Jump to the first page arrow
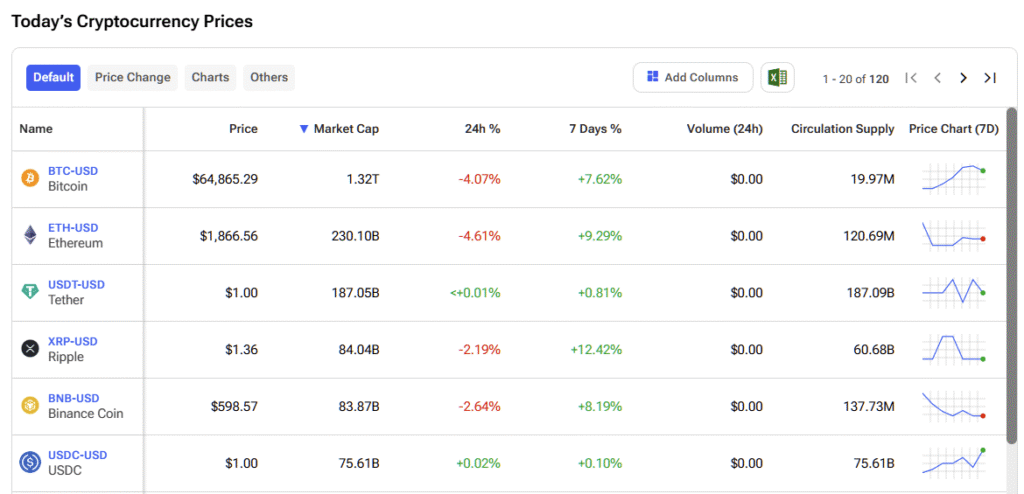This screenshot has width=1024, height=494. (911, 78)
